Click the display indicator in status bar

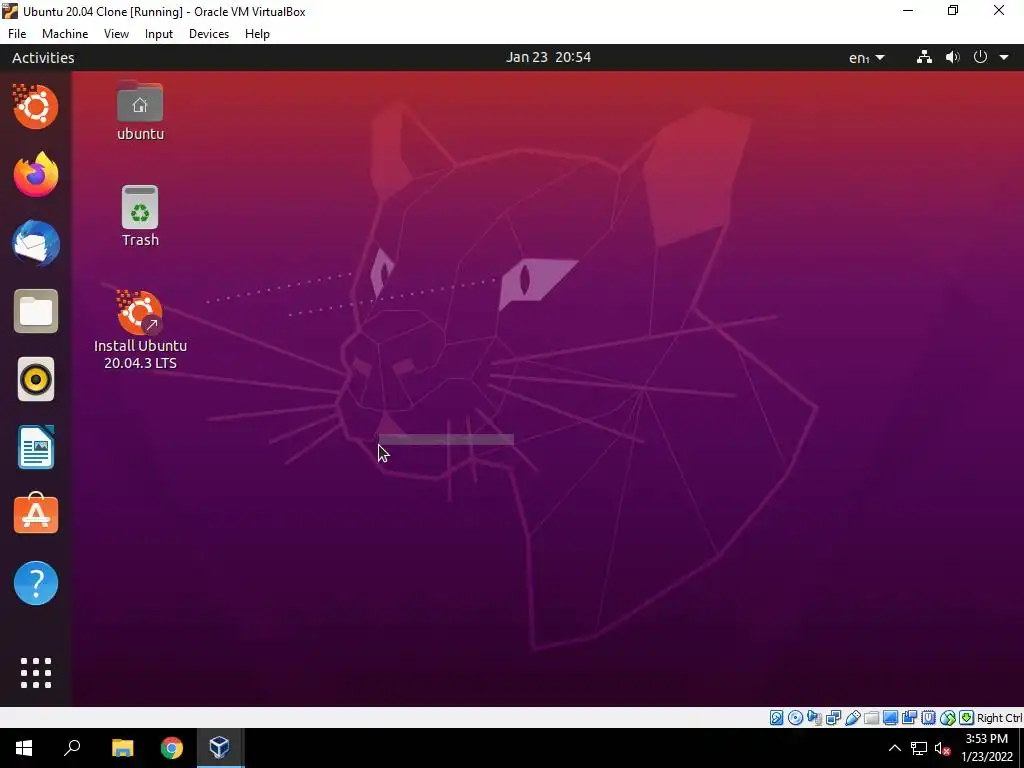(x=890, y=718)
